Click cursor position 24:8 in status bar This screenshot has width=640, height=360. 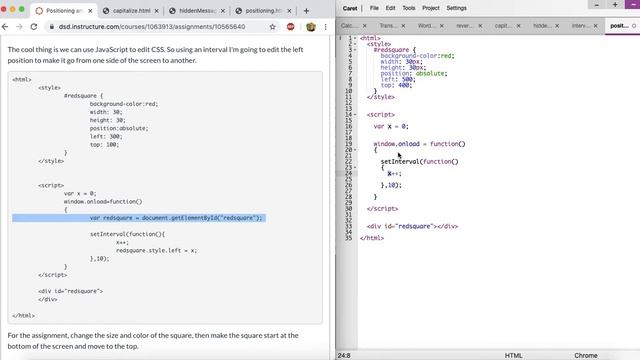344,356
